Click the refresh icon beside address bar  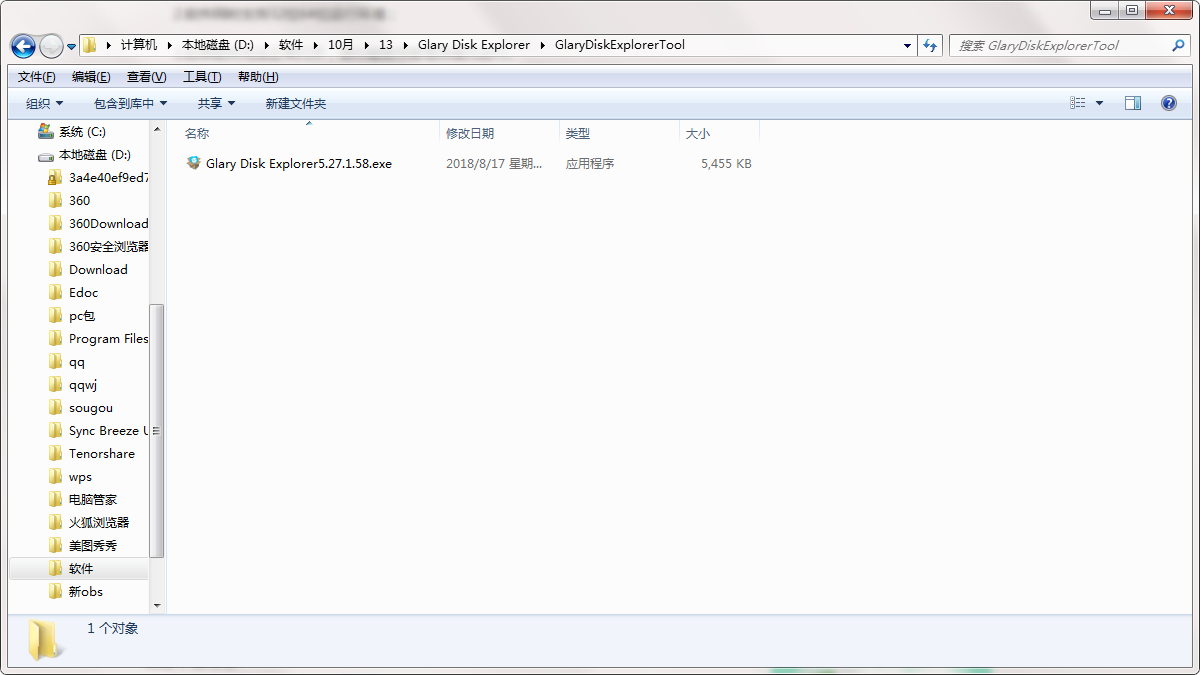[931, 46]
